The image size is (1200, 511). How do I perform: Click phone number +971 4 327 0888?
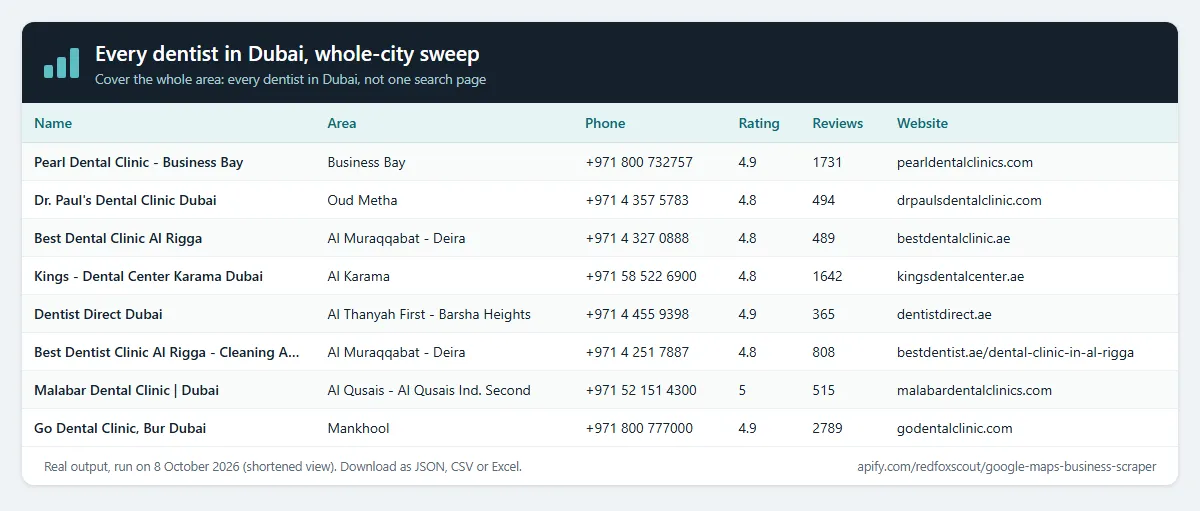coord(637,238)
